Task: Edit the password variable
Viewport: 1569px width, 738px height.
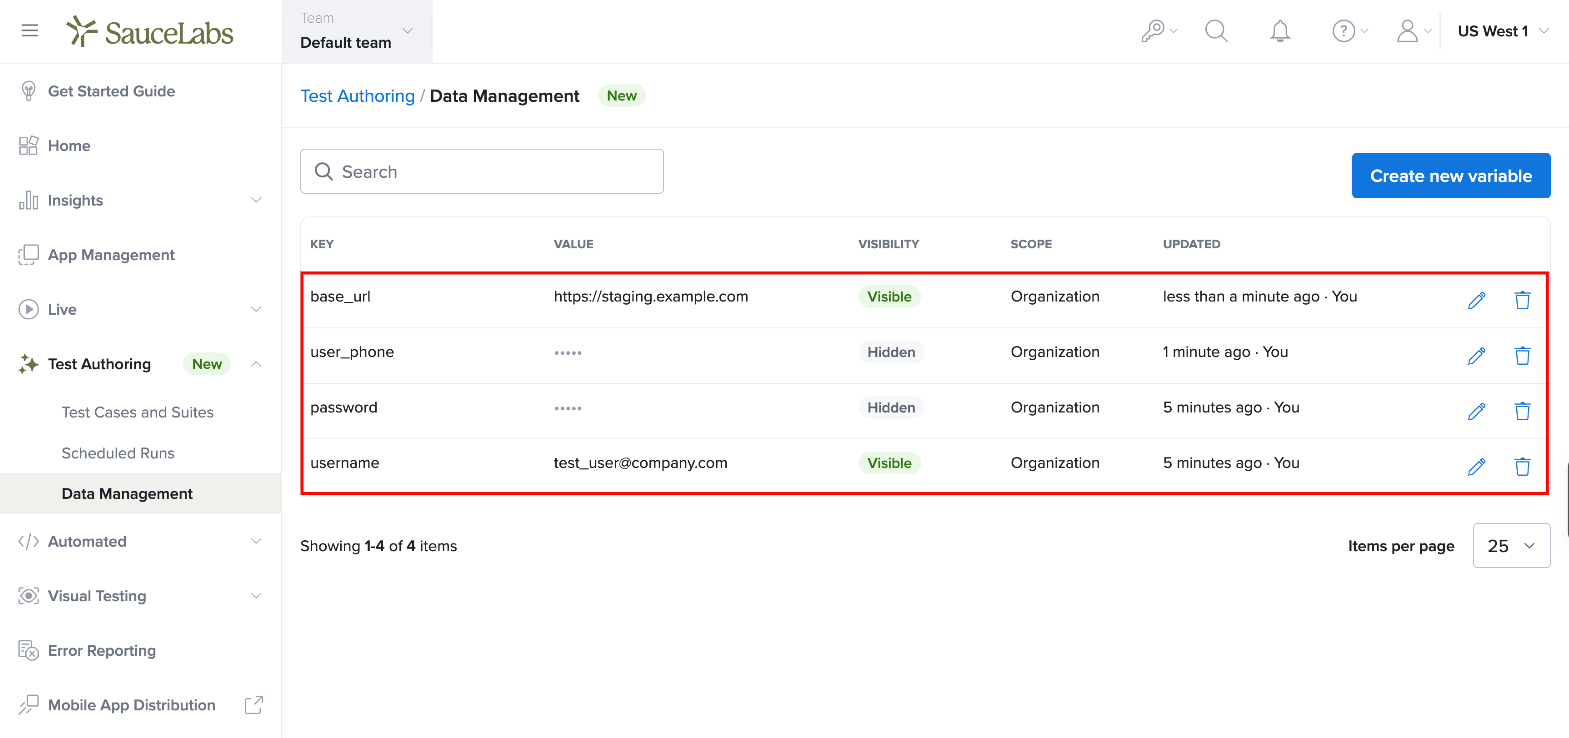Action: pyautogui.click(x=1476, y=411)
